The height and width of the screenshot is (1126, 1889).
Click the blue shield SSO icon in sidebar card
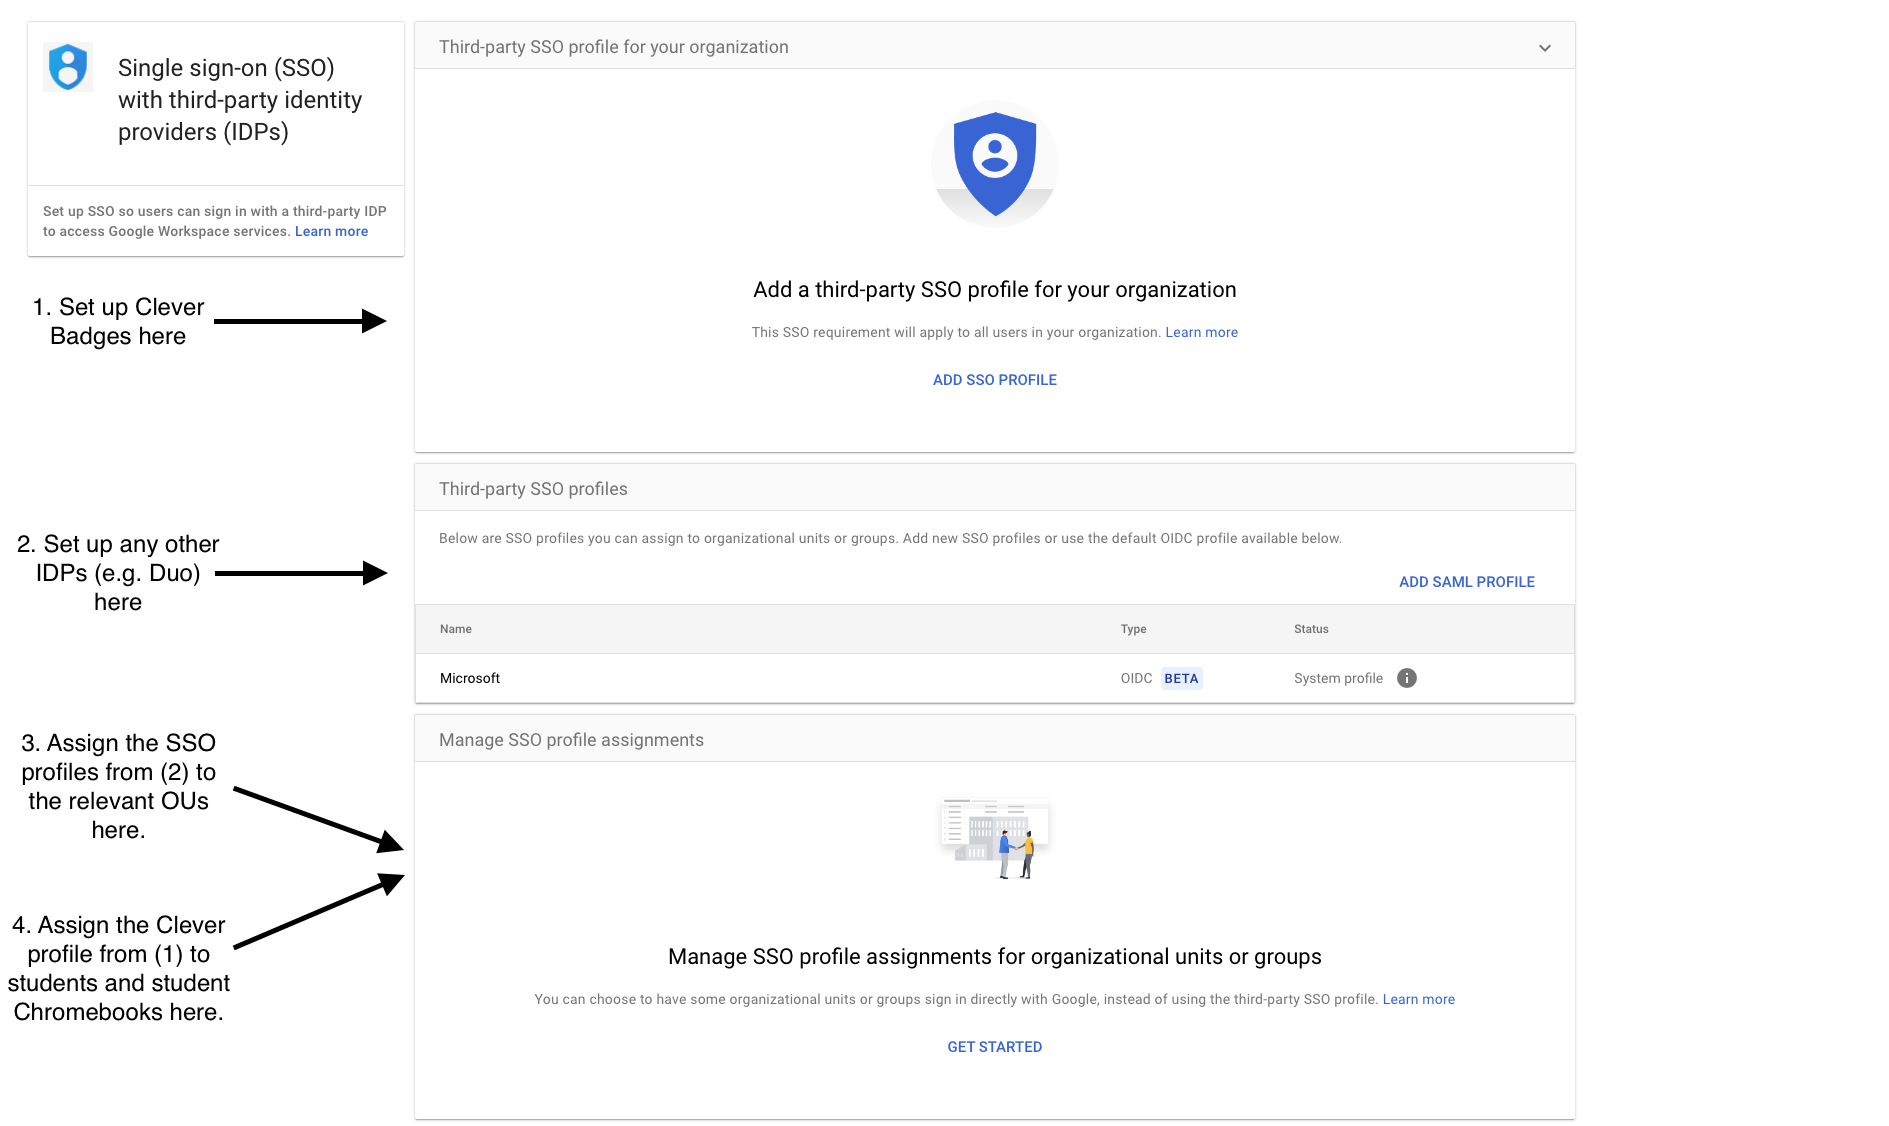click(67, 66)
